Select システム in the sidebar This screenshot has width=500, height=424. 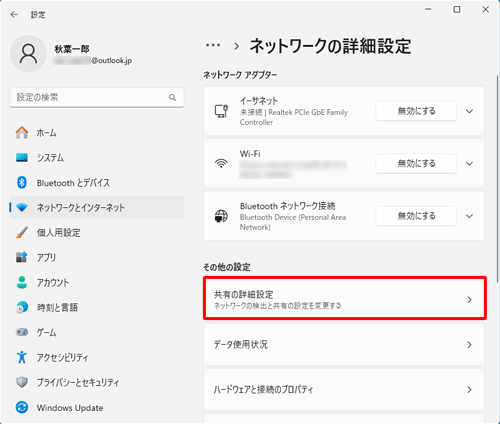[x=97, y=158]
